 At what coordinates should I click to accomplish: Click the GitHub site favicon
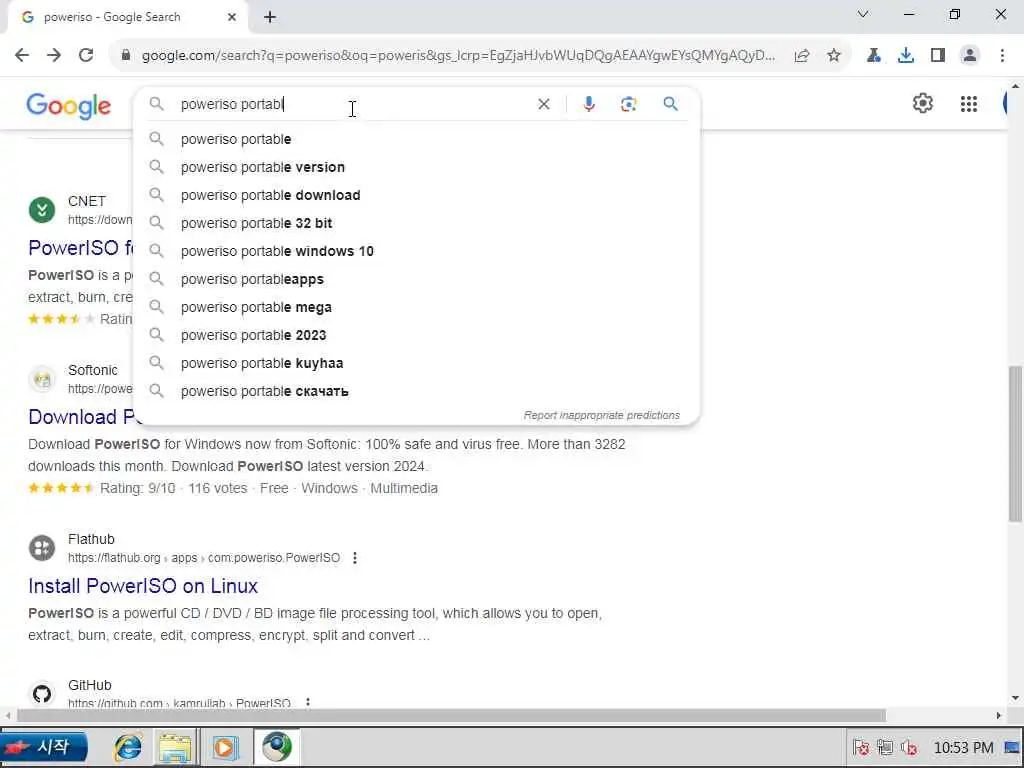(42, 694)
